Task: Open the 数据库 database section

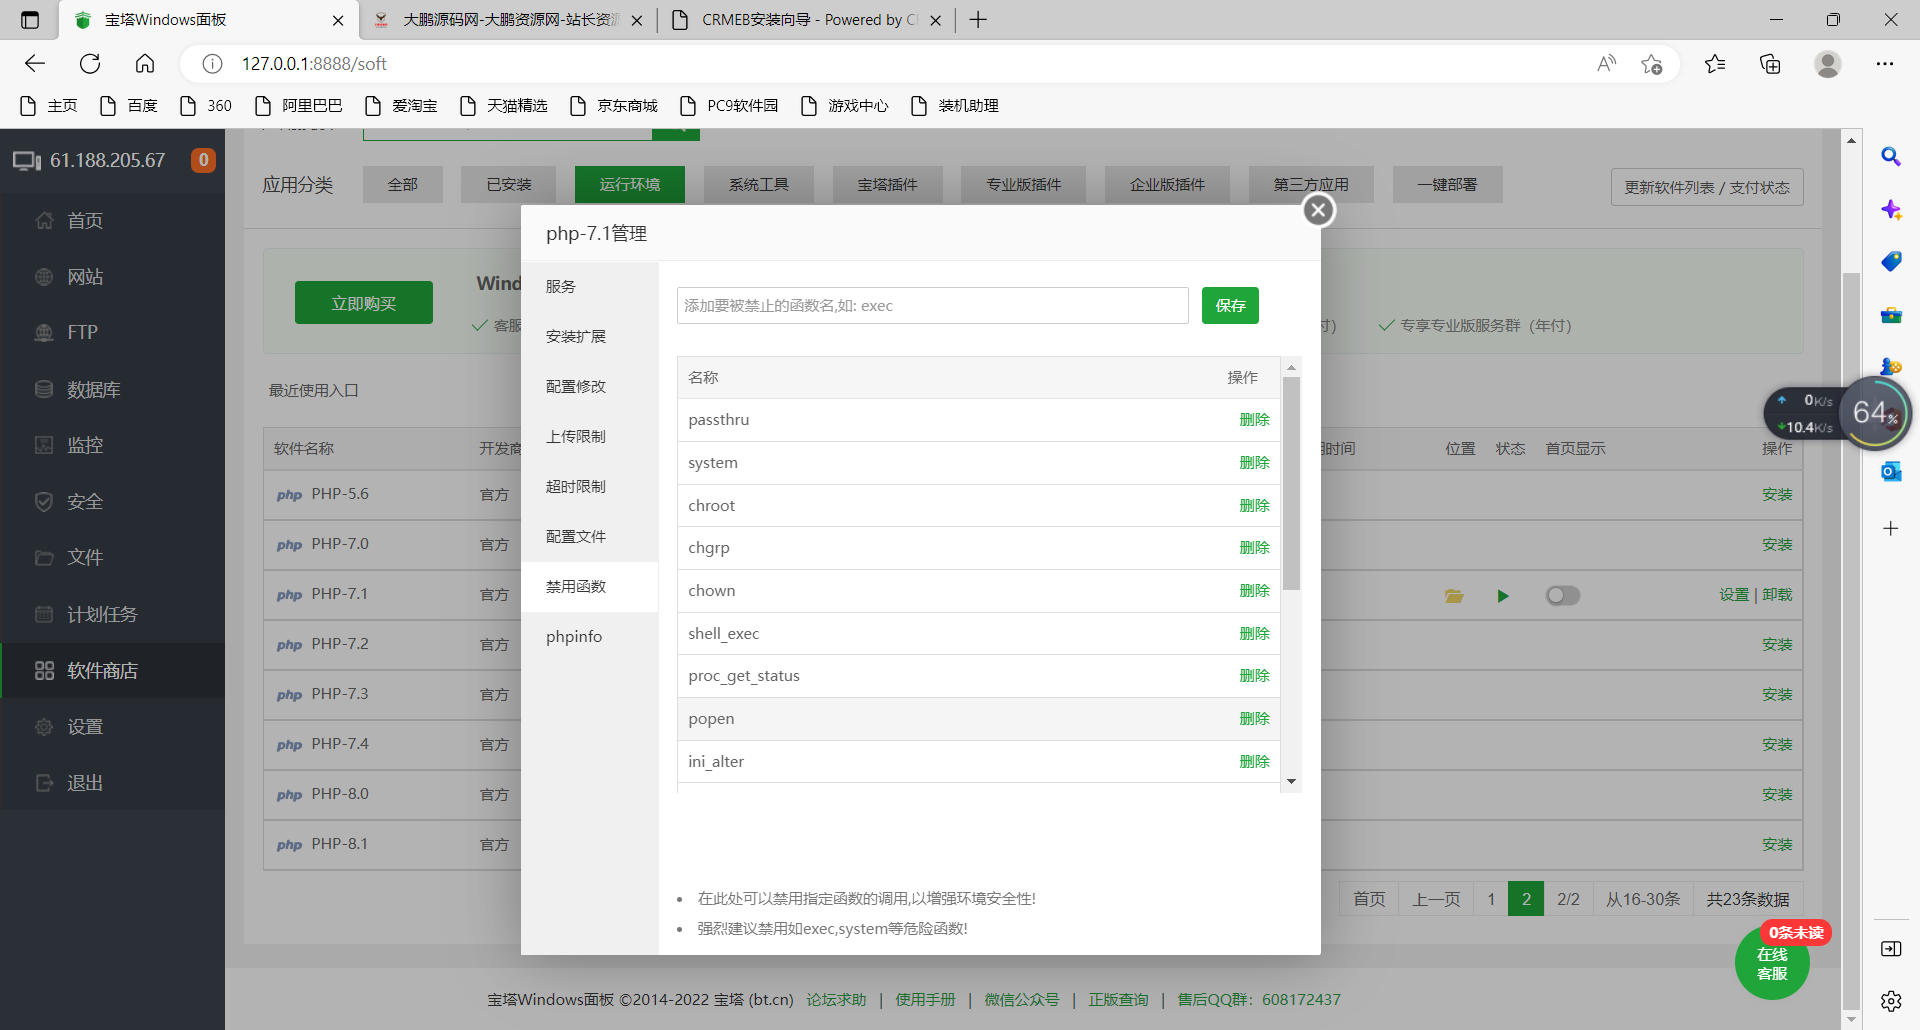Action: click(93, 389)
